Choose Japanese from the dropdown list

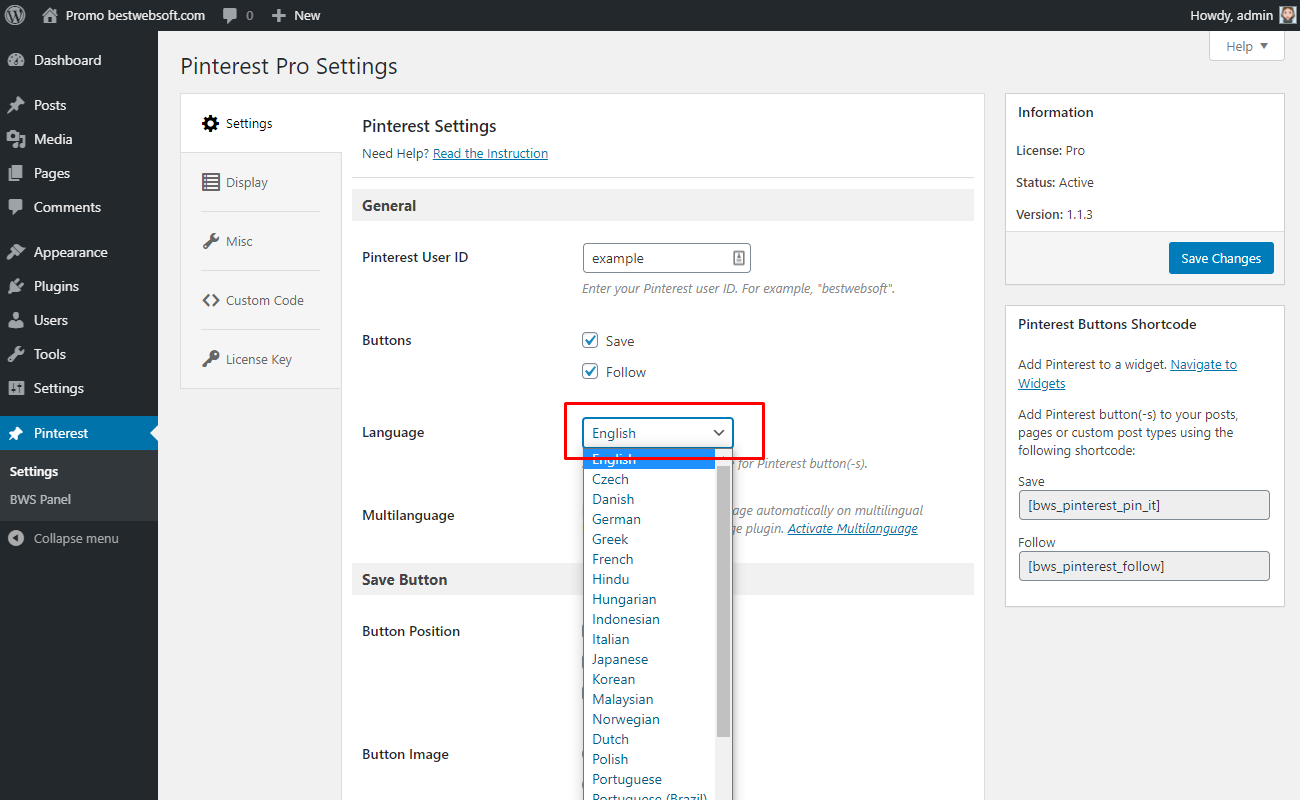point(650,659)
